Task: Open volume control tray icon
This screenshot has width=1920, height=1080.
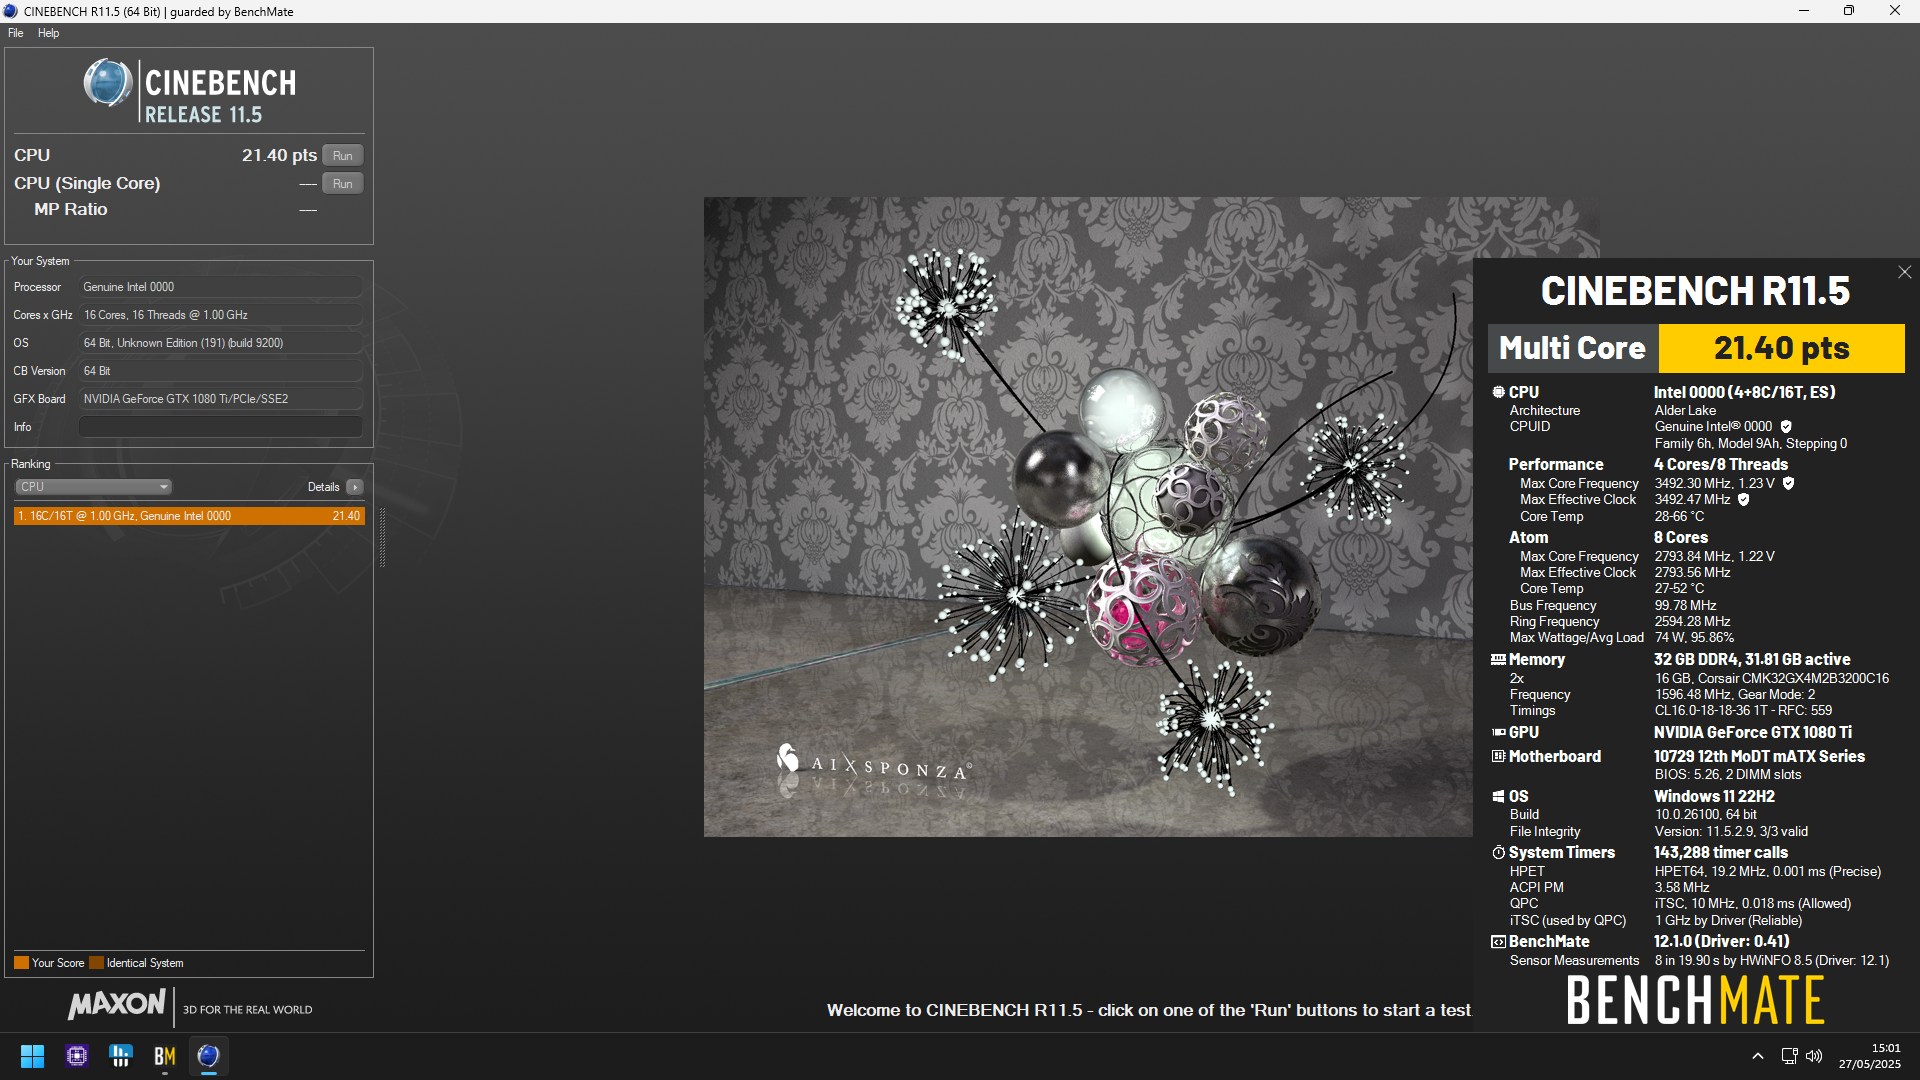Action: coord(1814,1056)
